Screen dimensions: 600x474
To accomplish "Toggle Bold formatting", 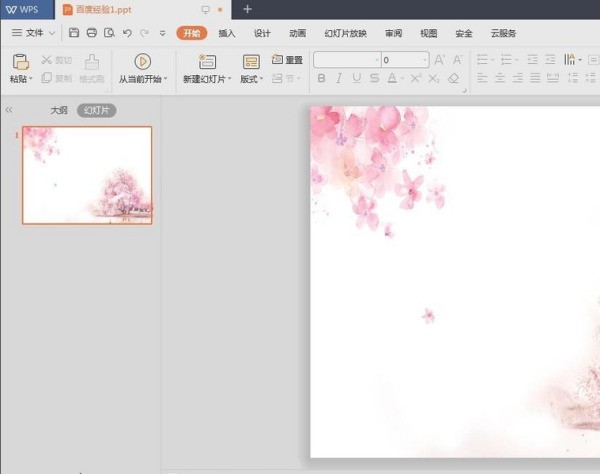I will click(x=321, y=78).
